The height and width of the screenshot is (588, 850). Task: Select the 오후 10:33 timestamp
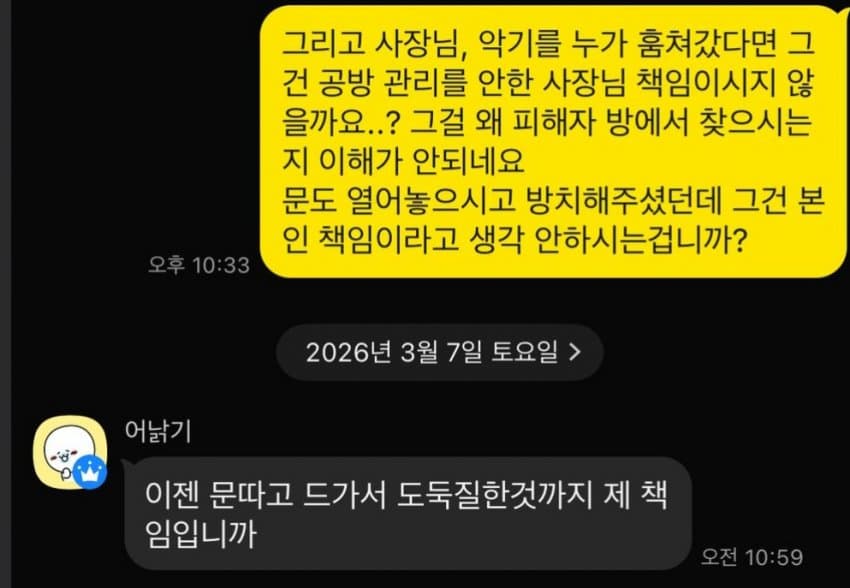coord(199,264)
